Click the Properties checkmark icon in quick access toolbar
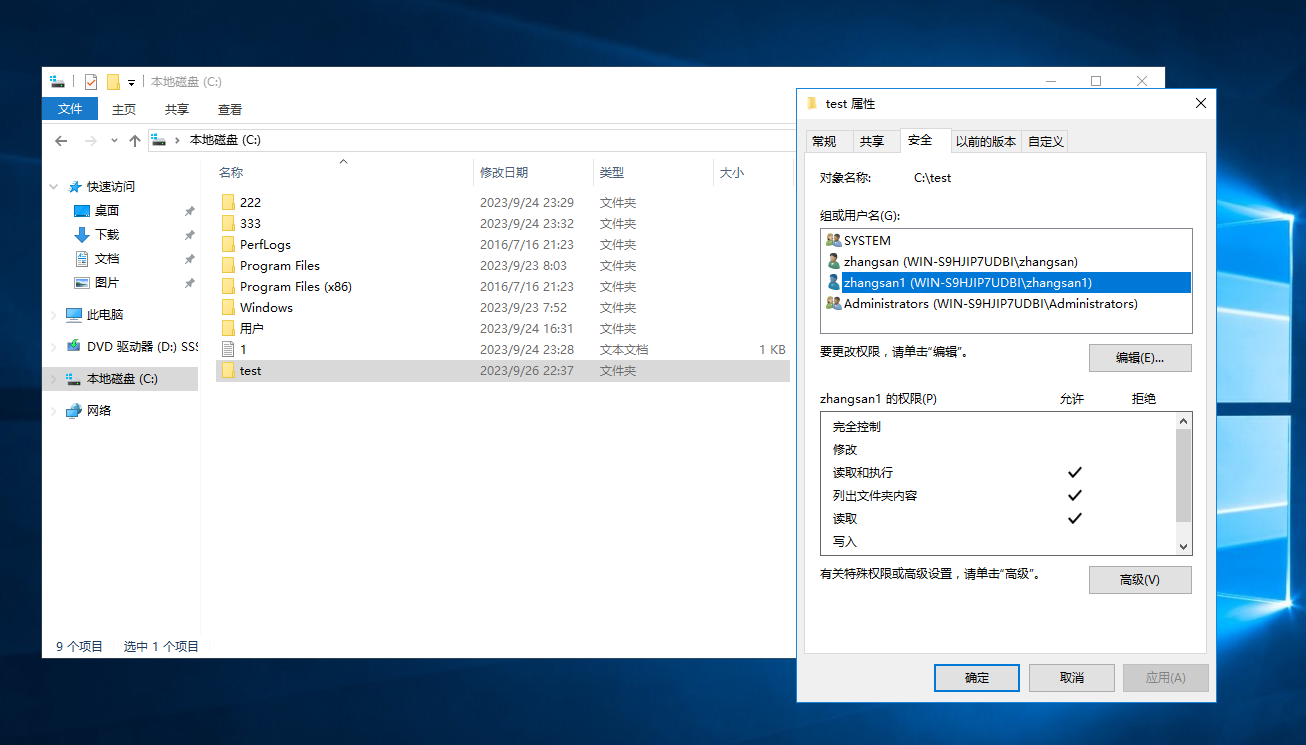 tap(91, 82)
